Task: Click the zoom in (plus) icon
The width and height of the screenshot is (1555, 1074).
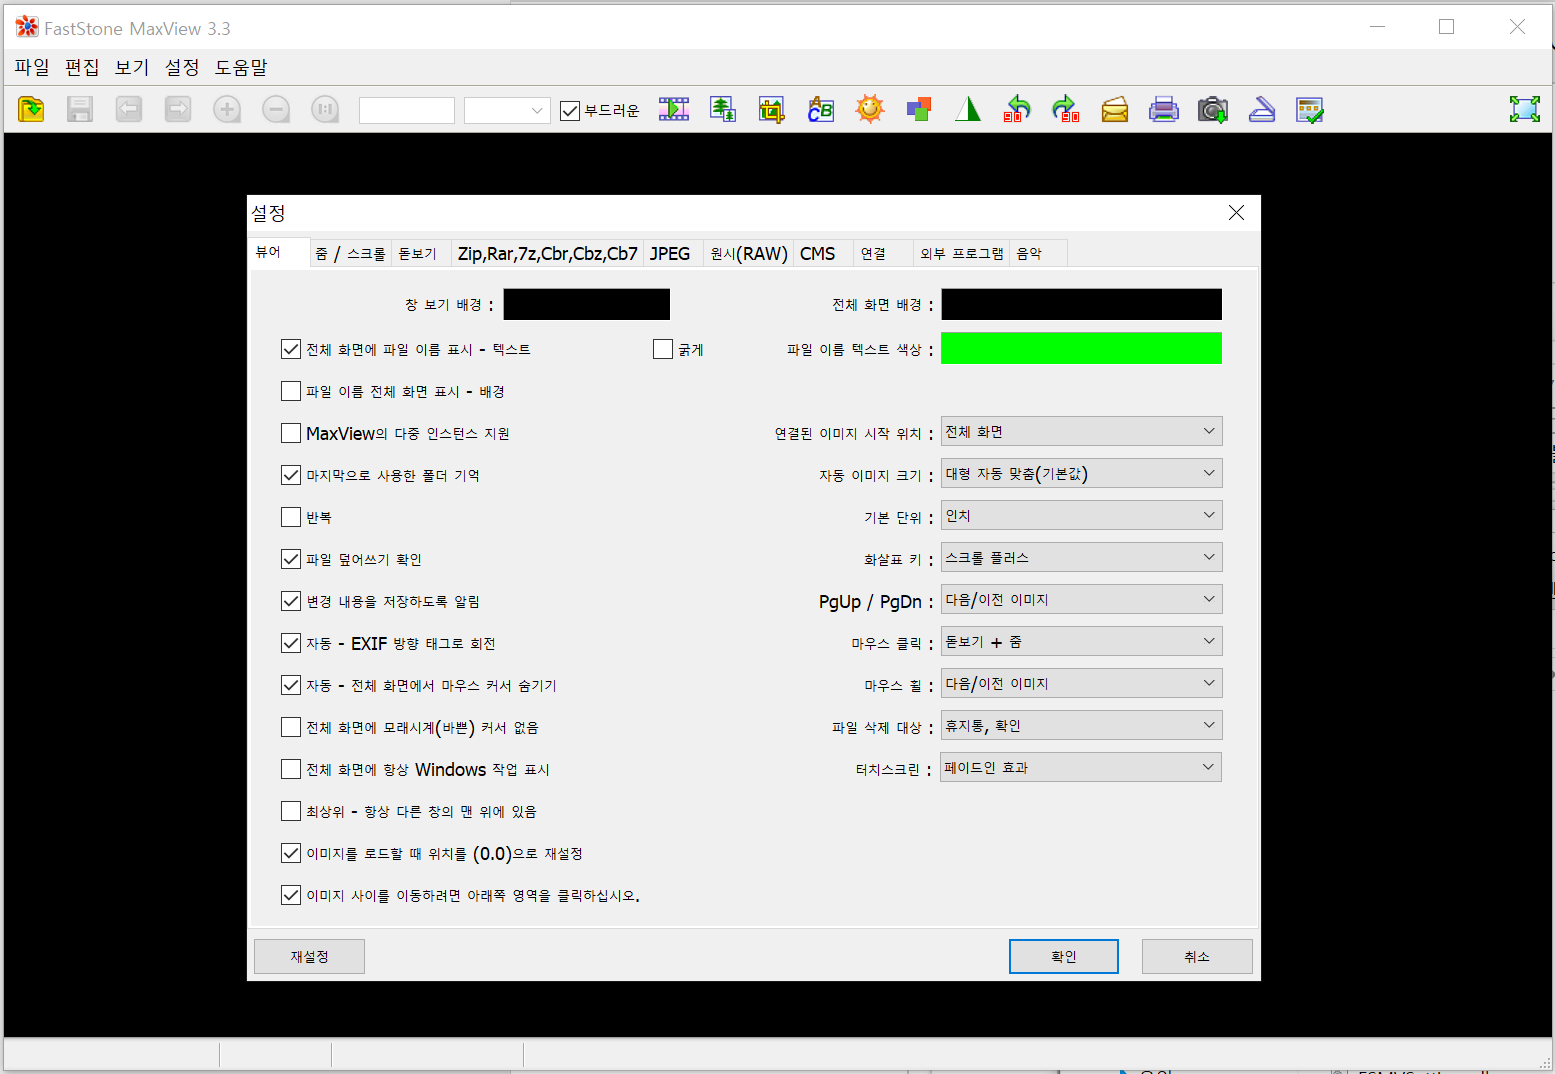Action: pyautogui.click(x=227, y=109)
